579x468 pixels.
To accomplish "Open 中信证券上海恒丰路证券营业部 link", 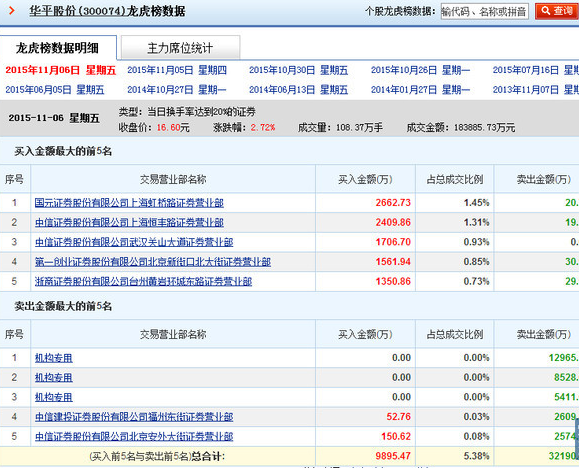I will pos(129,222).
